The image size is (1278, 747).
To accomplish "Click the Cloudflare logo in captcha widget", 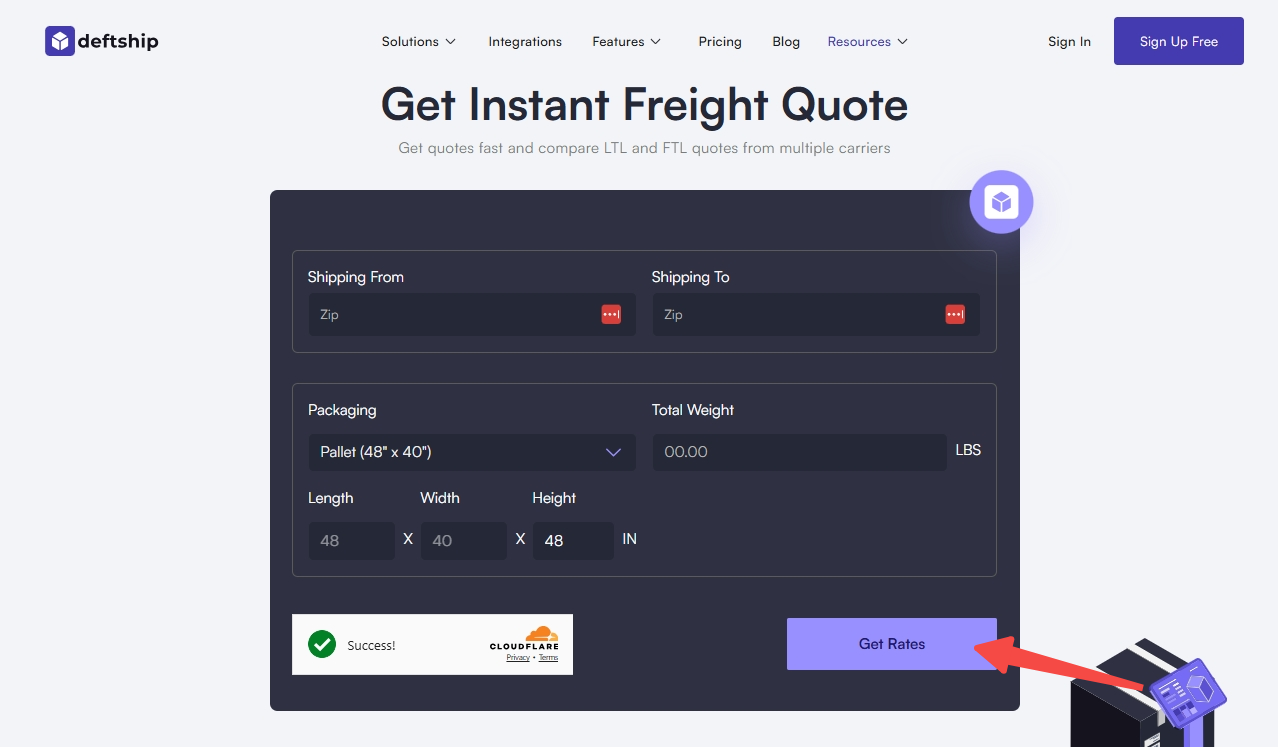I will (524, 639).
